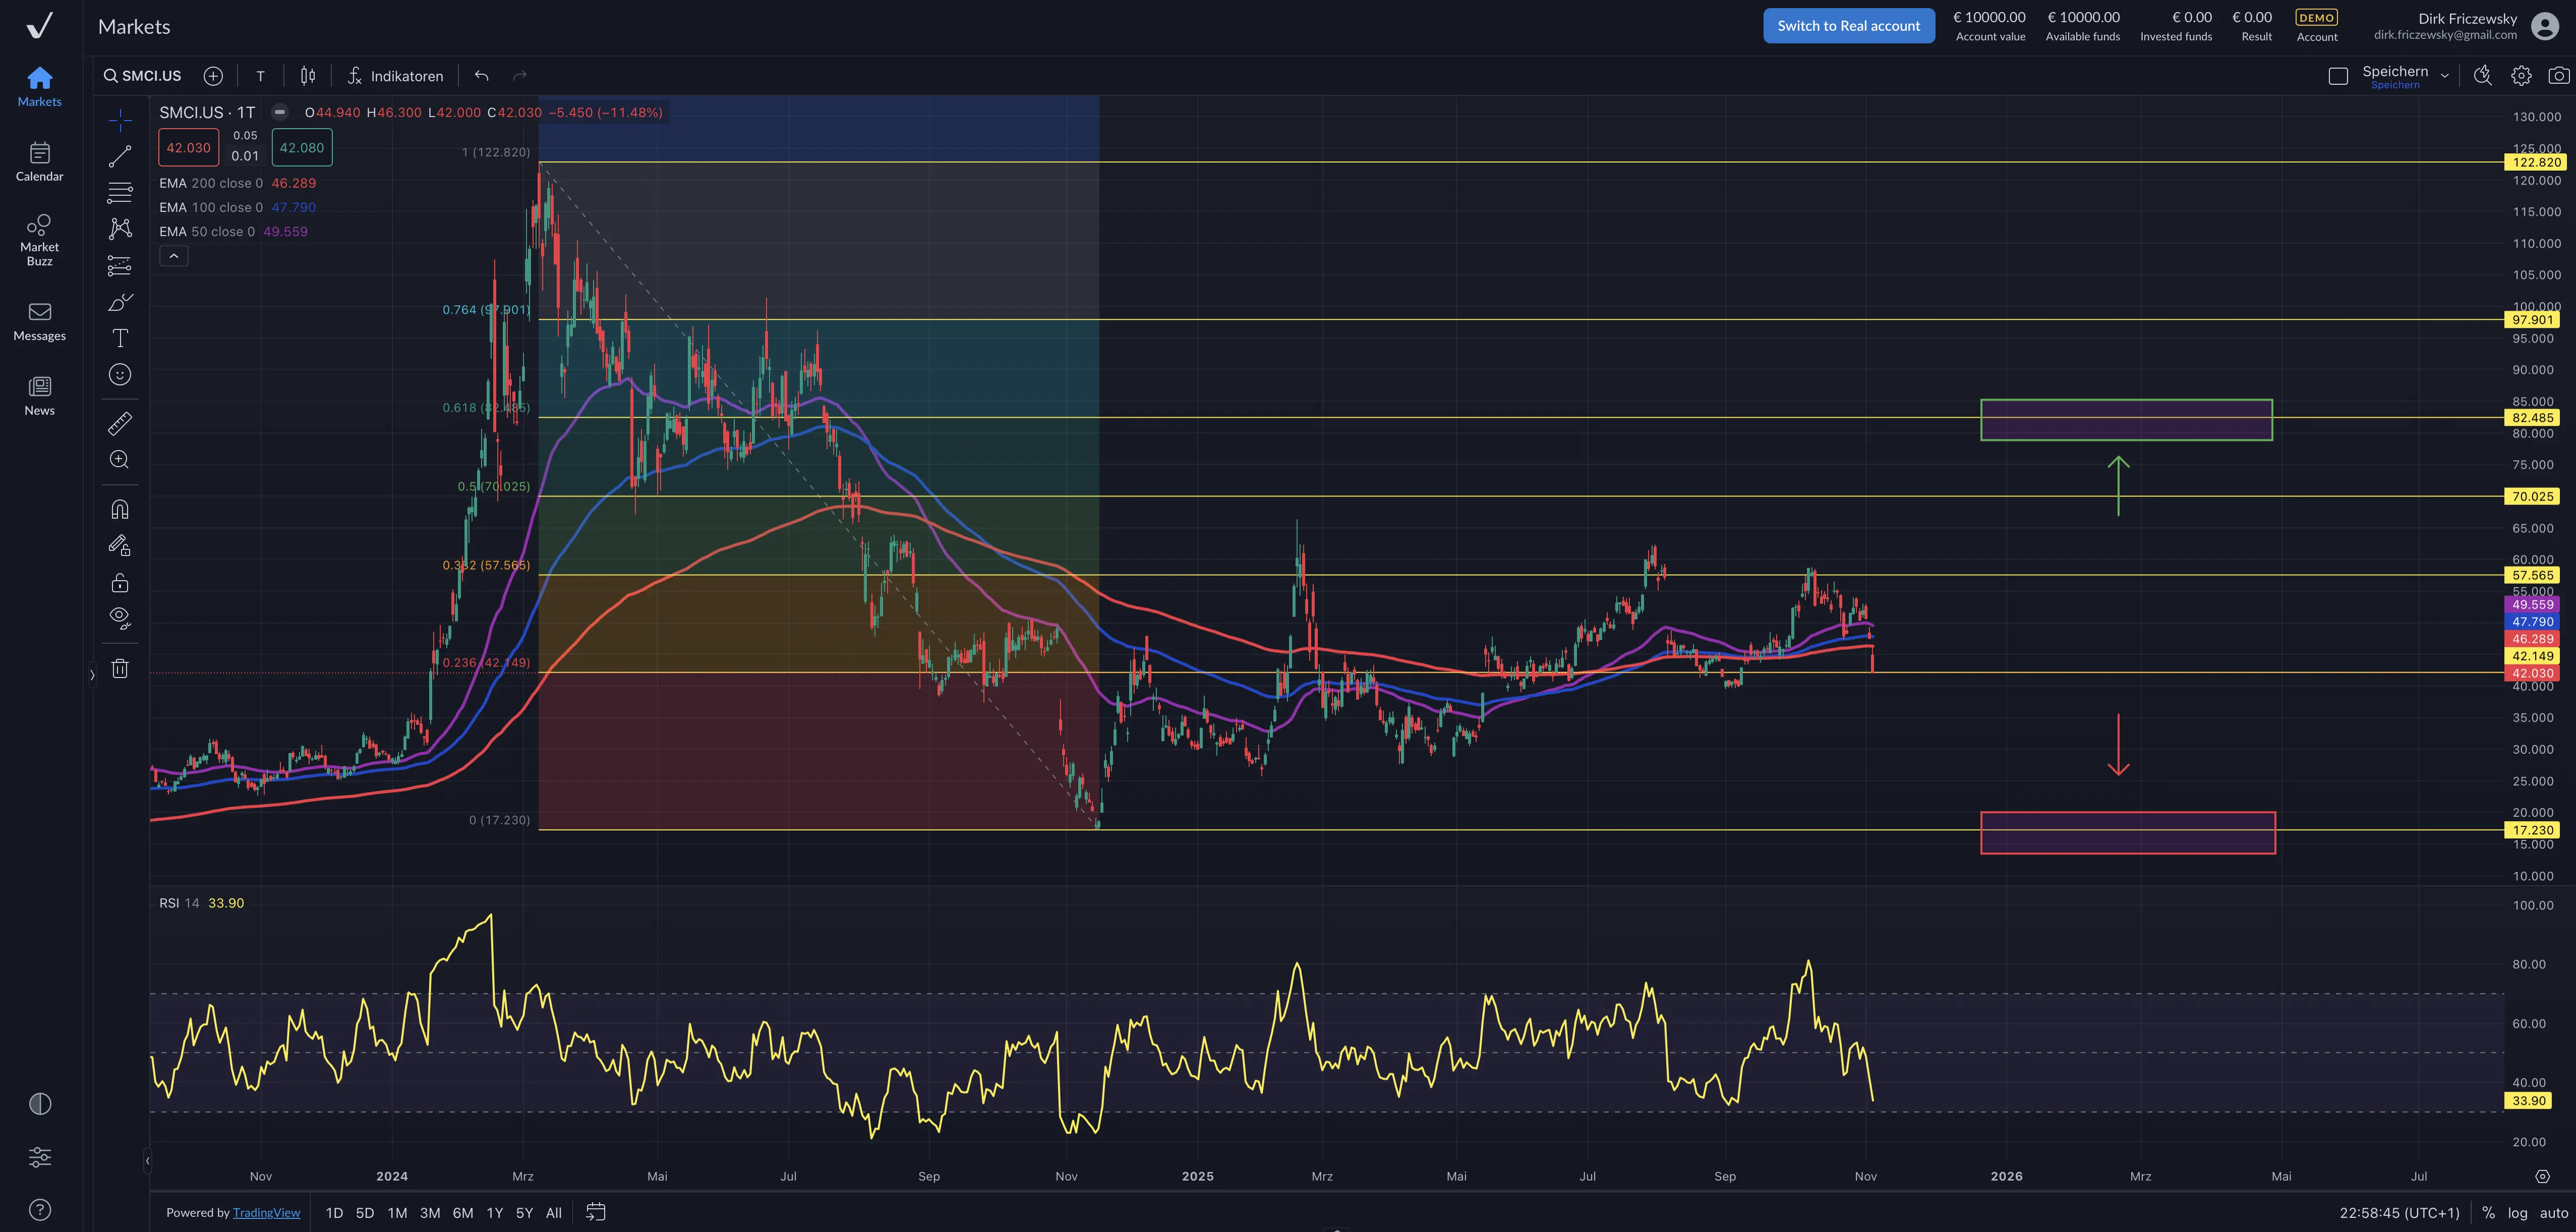The image size is (2576, 1232).
Task: Toggle the log scale option
Action: pyautogui.click(x=2517, y=1213)
